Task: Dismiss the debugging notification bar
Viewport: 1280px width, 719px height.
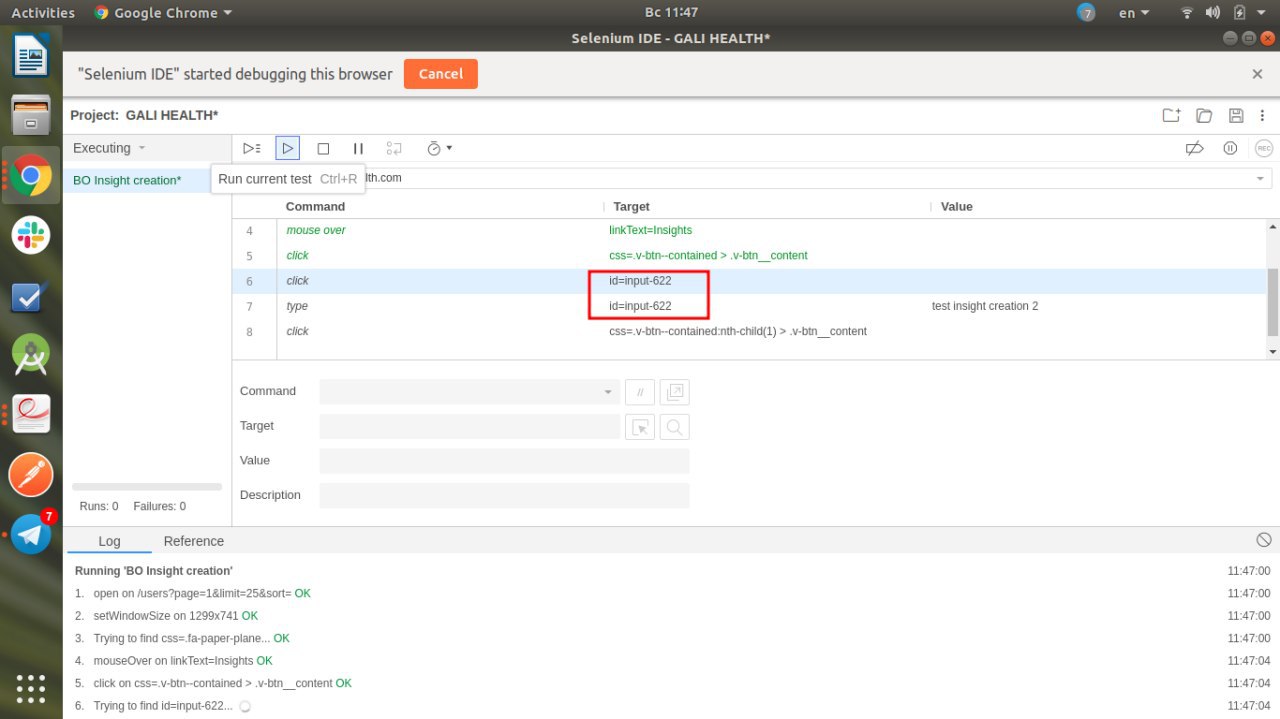Action: [x=1258, y=74]
